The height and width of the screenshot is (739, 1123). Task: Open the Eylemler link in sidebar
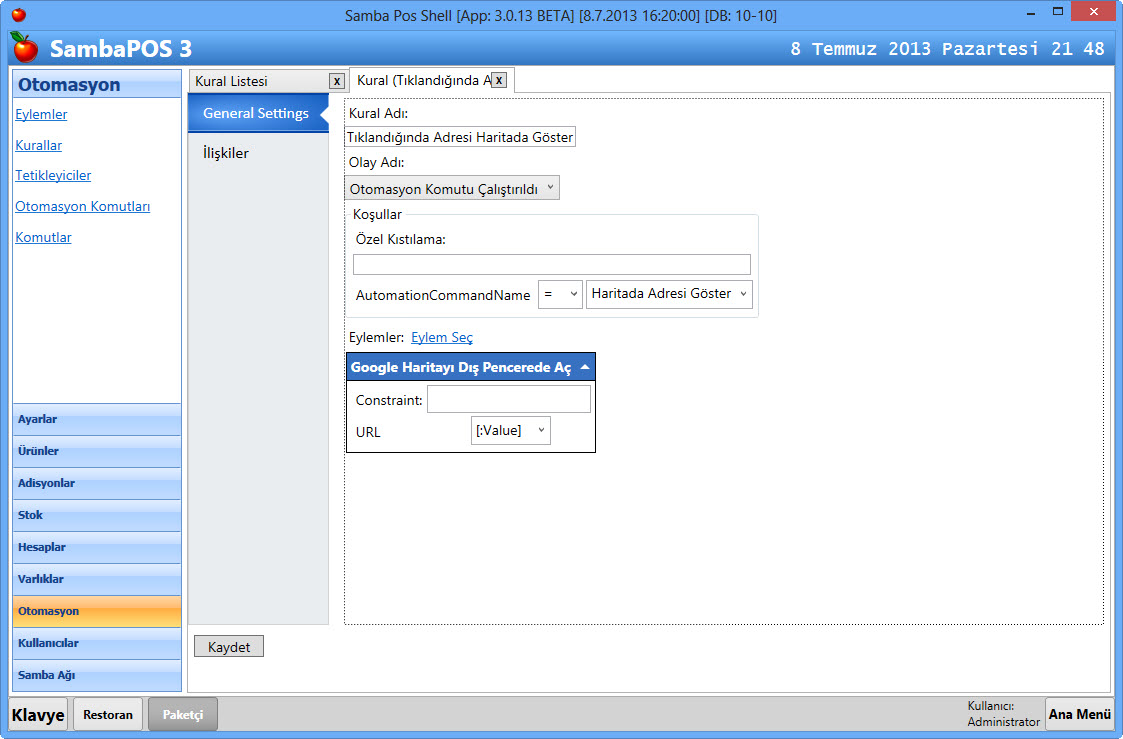41,114
